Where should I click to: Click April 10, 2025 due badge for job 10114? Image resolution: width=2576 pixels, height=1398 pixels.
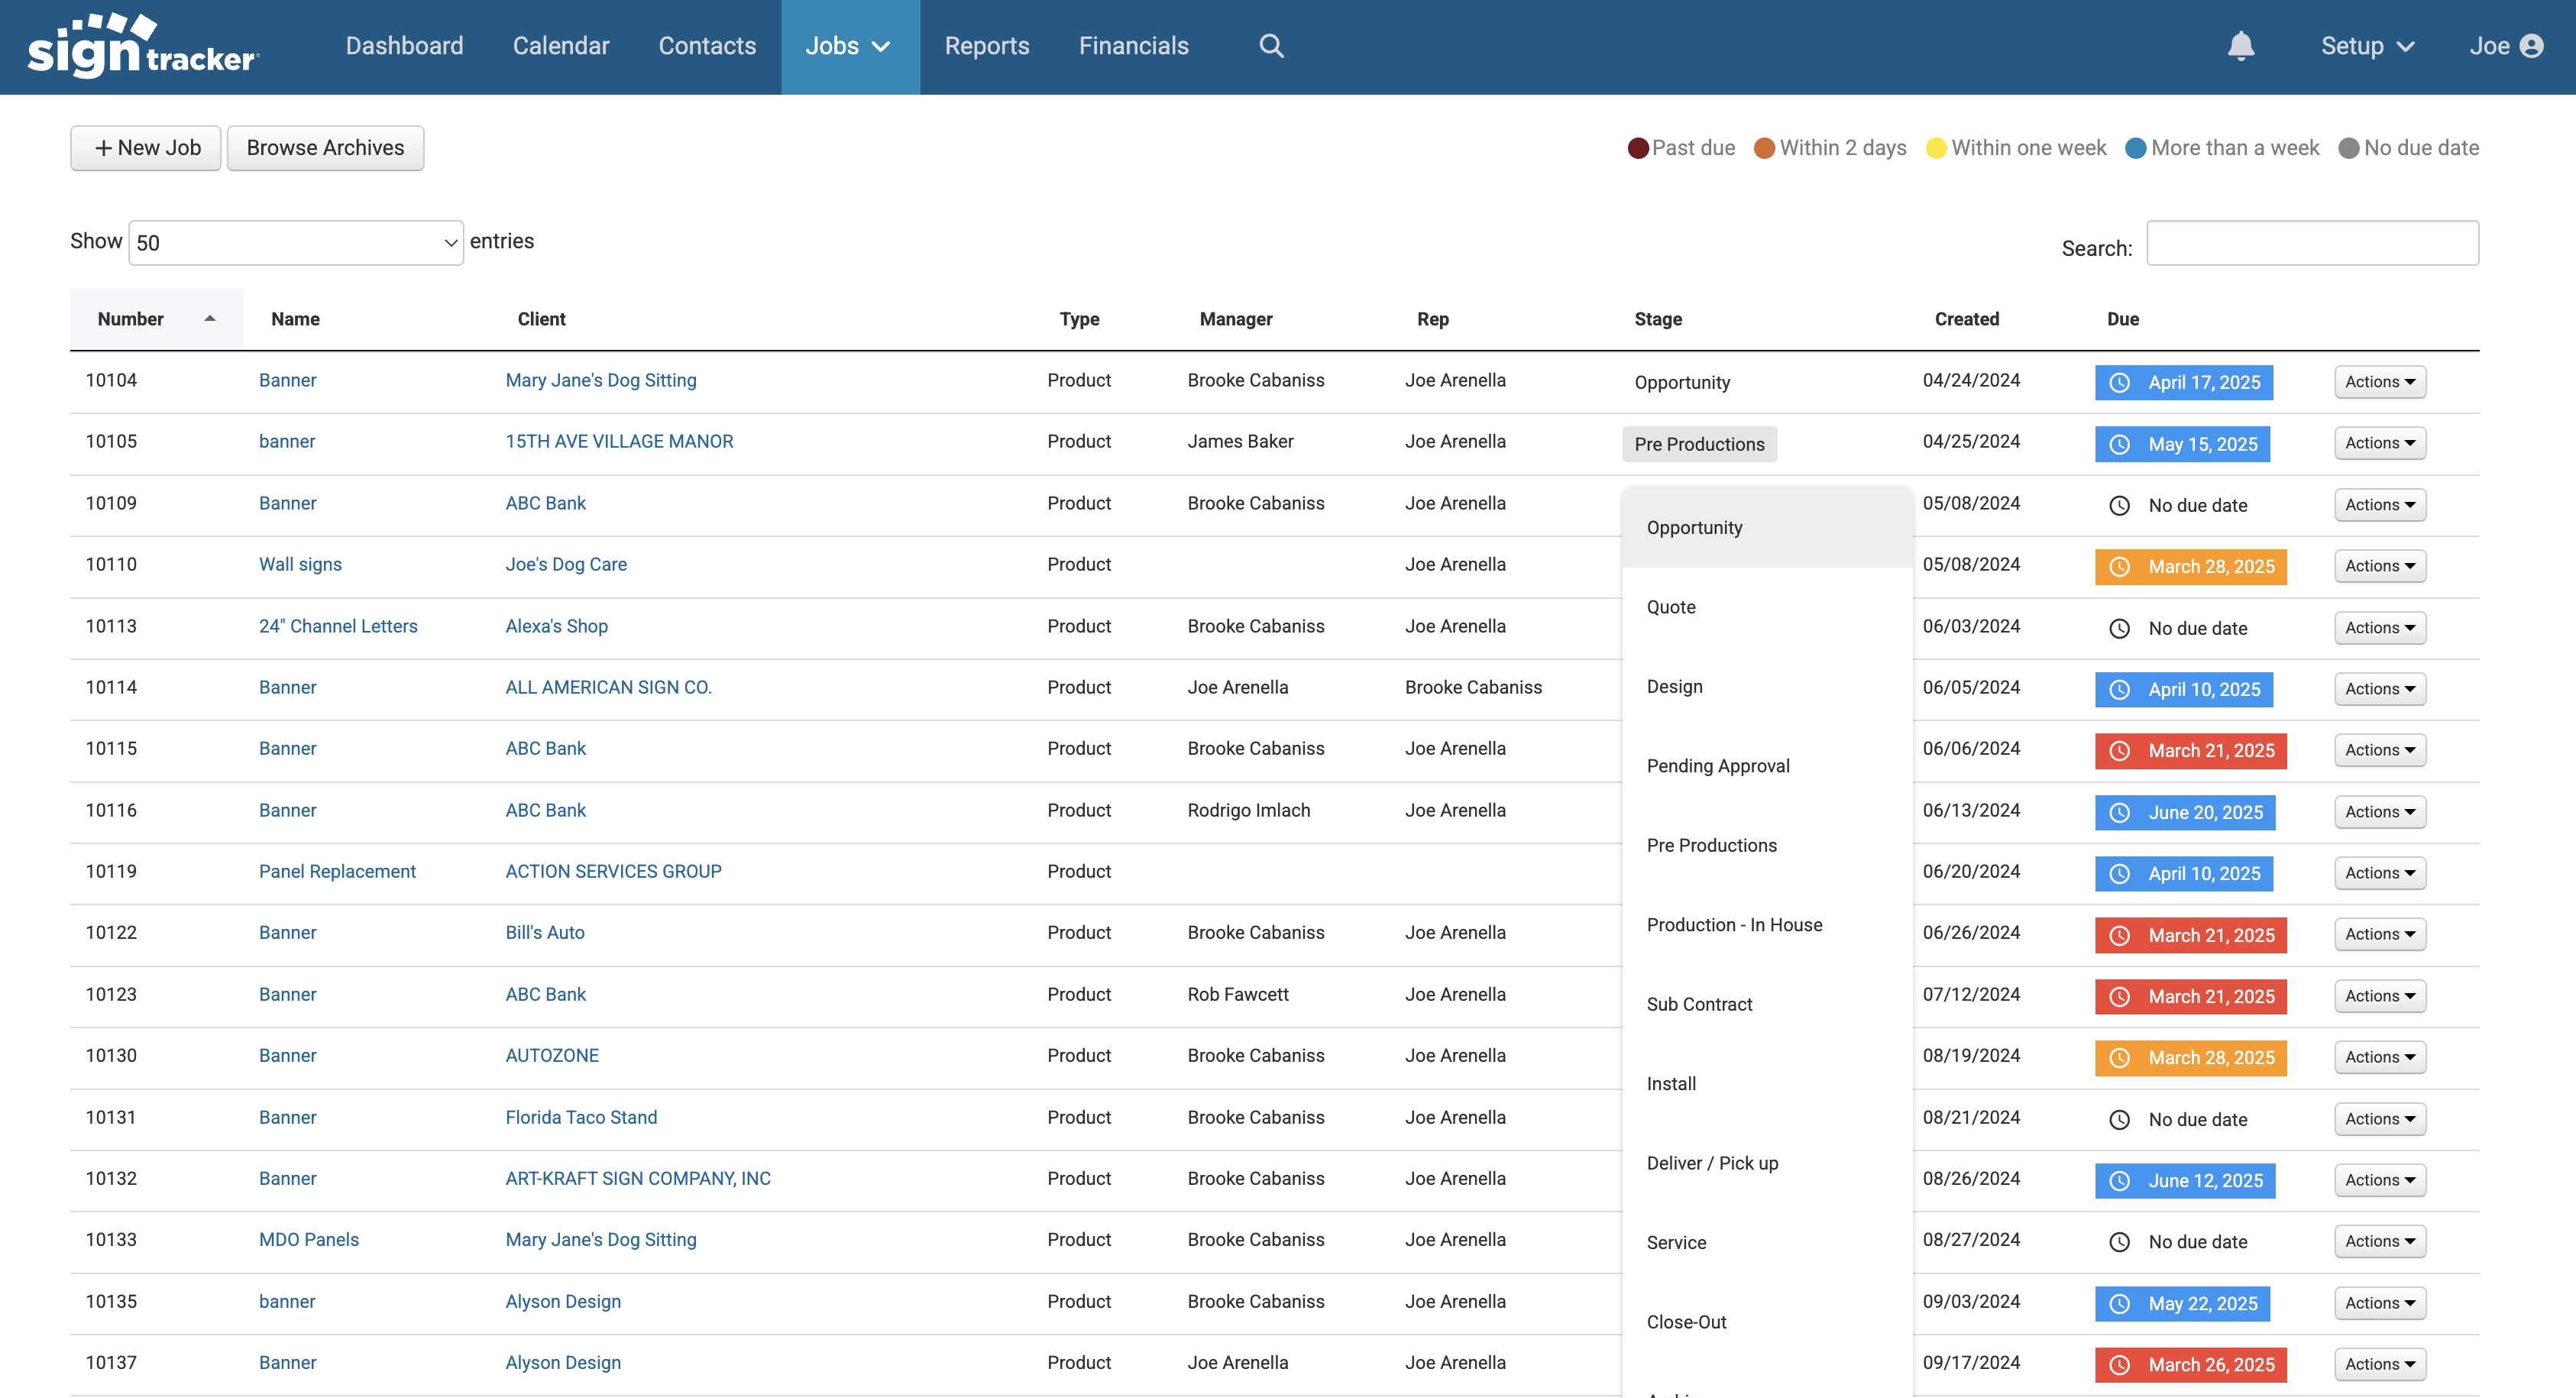click(2184, 690)
